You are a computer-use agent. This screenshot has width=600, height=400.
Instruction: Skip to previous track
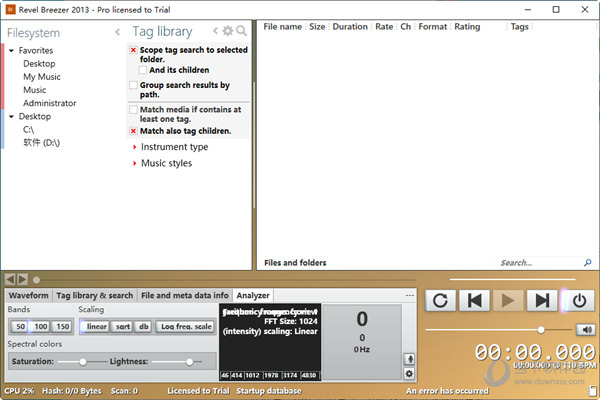[474, 300]
